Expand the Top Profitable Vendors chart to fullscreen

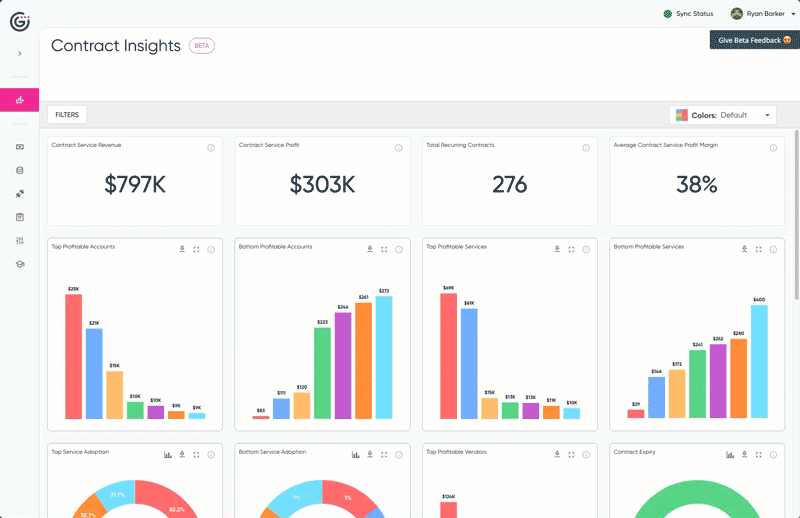[x=571, y=455]
